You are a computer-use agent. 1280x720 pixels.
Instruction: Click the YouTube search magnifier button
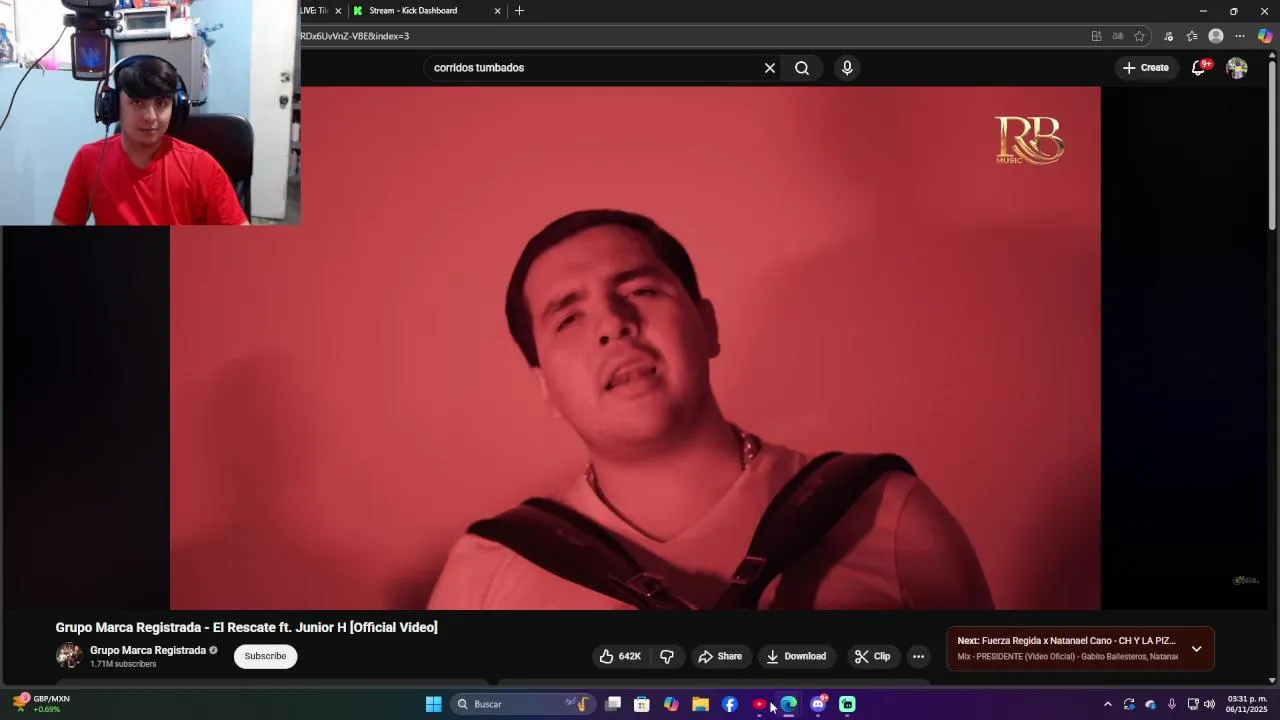tap(802, 68)
